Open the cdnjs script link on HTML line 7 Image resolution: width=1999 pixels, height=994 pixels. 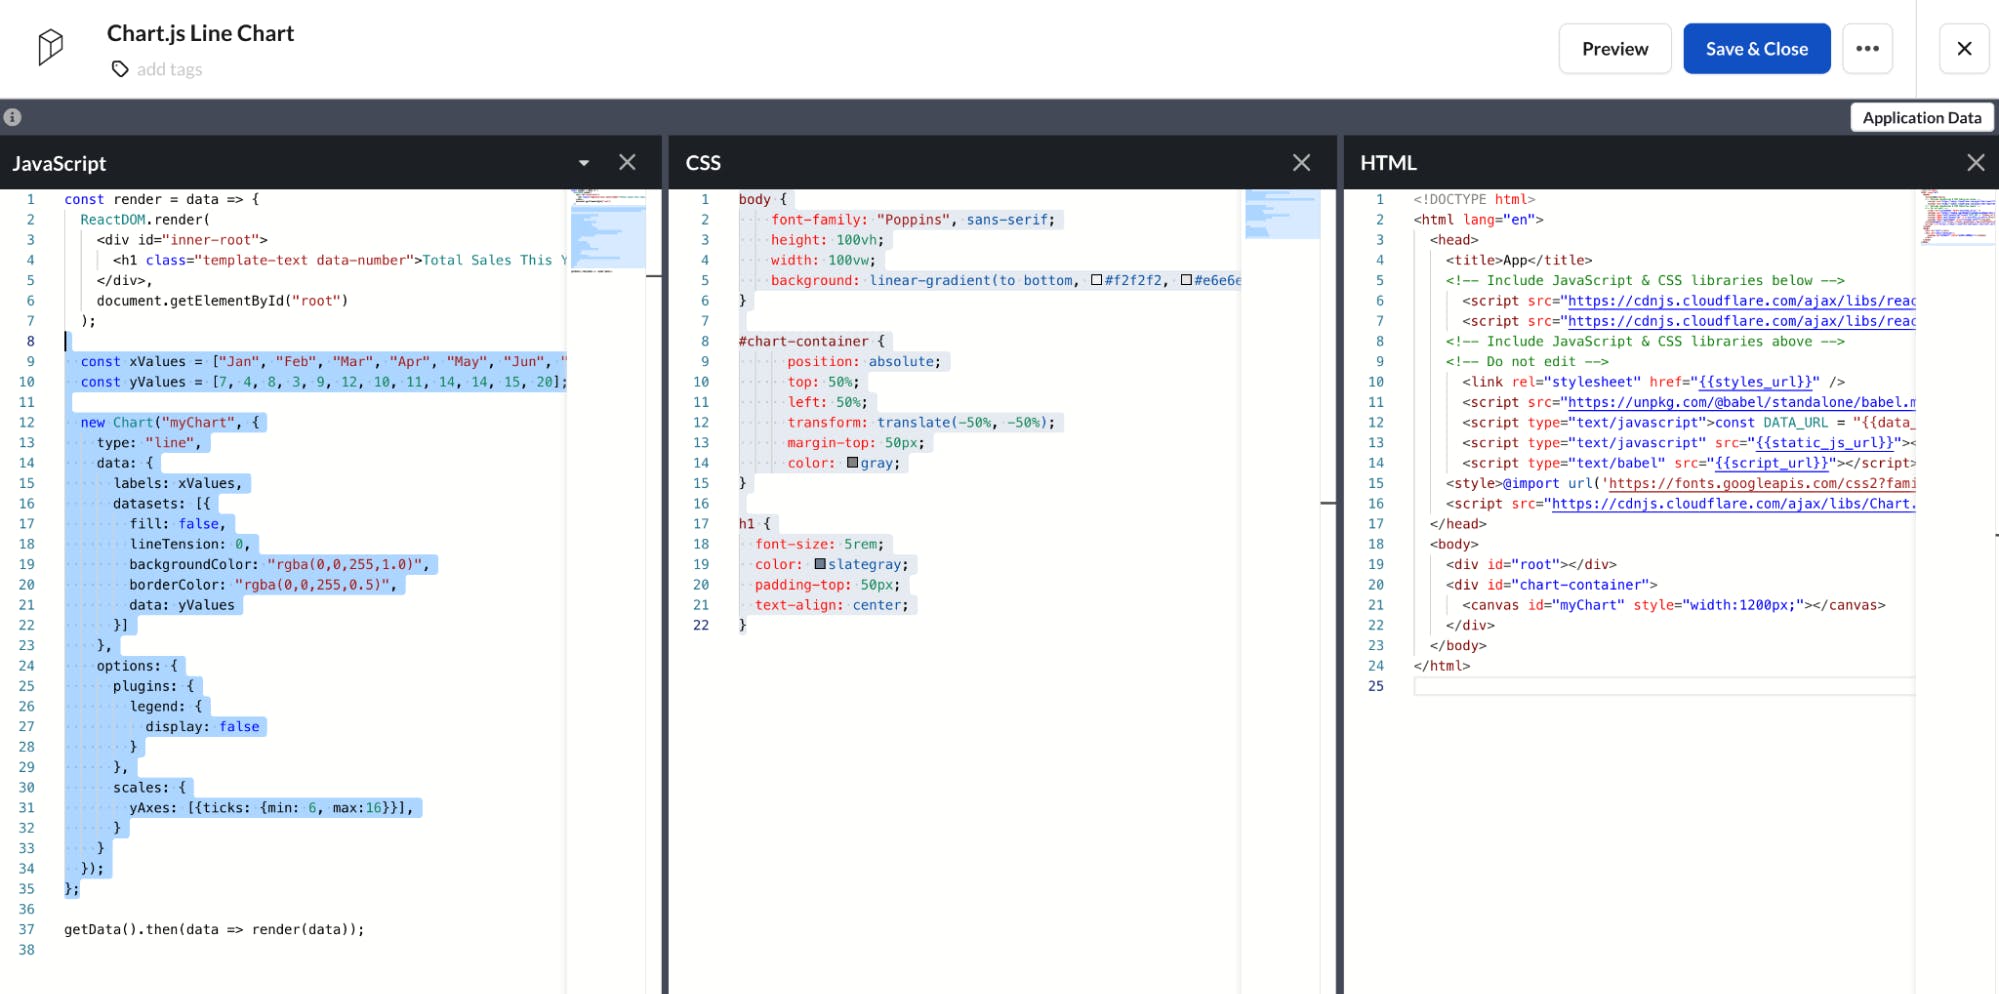pos(1741,321)
